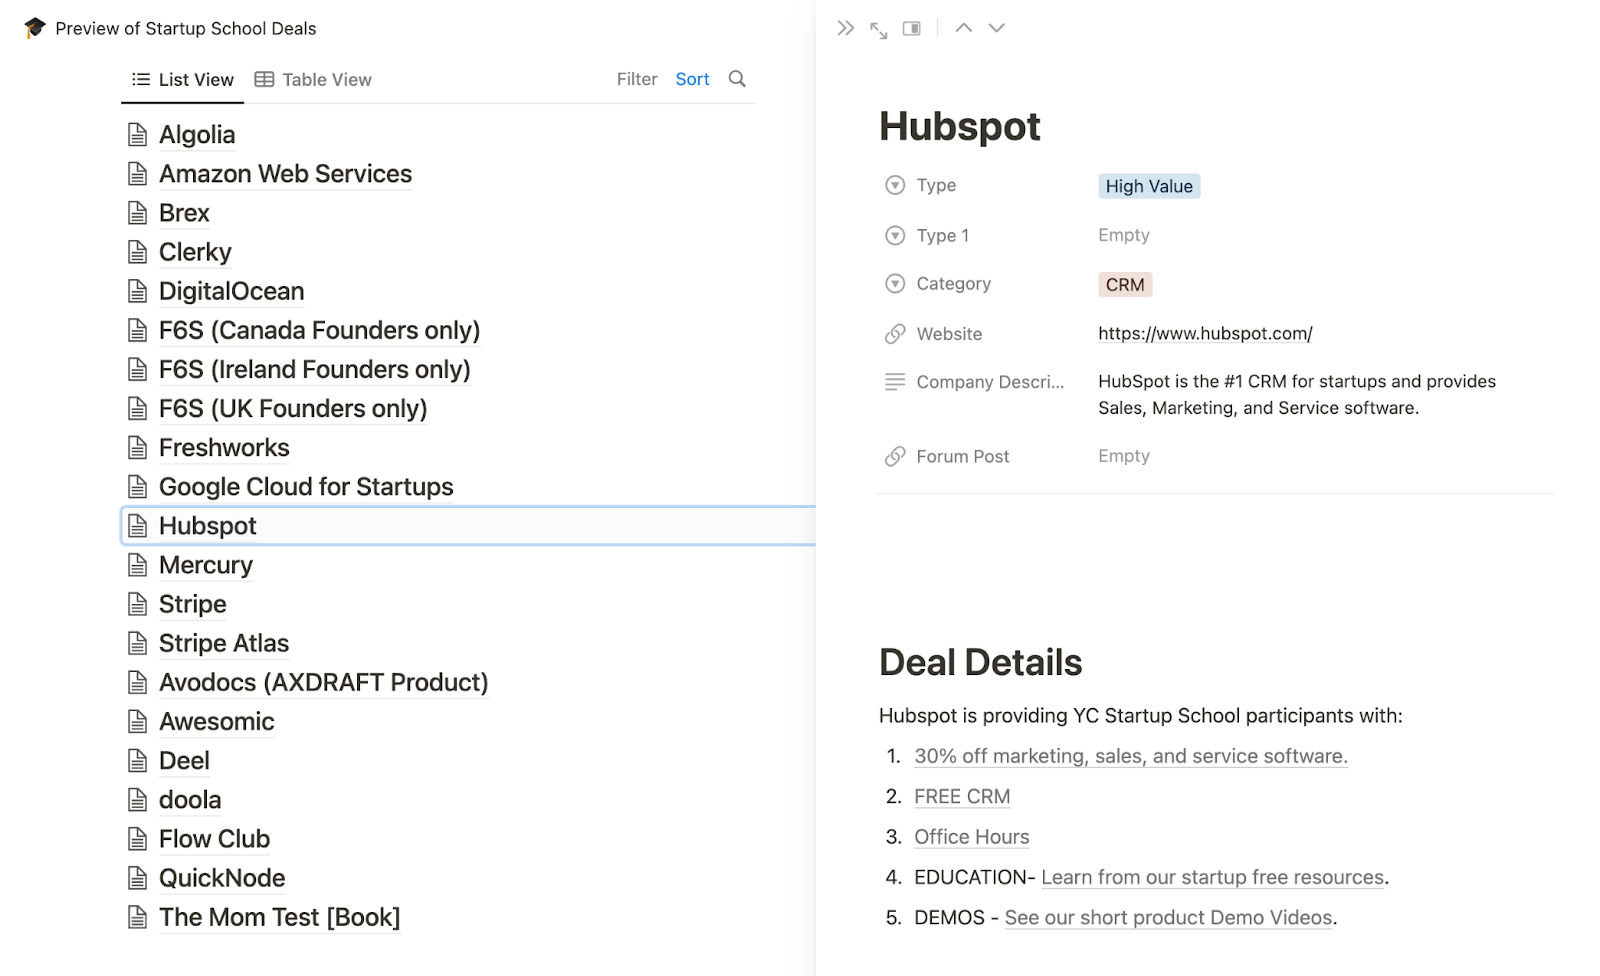
Task: Click the page icon beside Algolia
Action: point(138,134)
